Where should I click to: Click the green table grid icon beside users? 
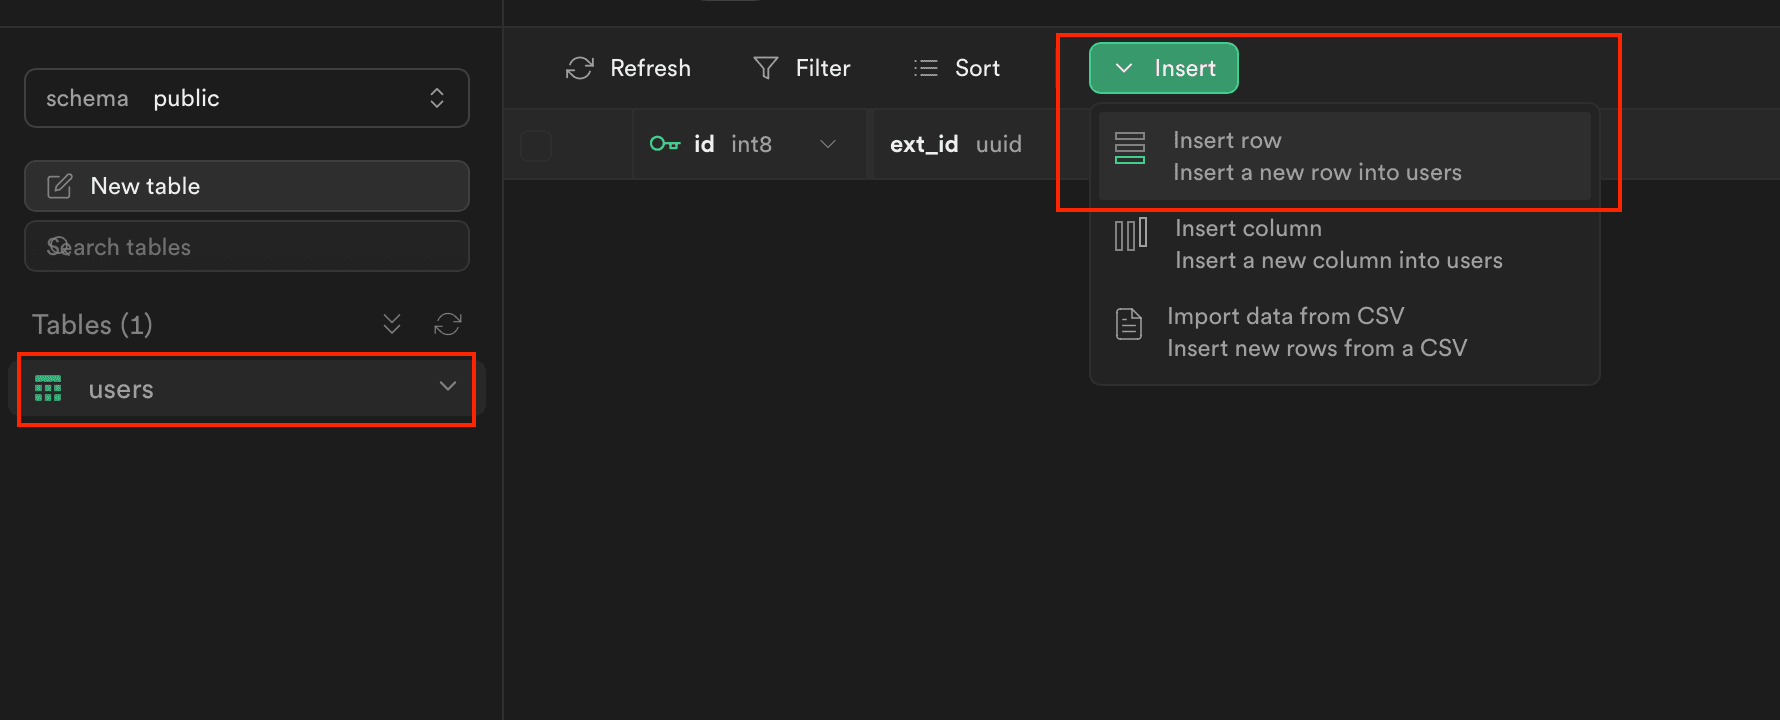pyautogui.click(x=48, y=388)
